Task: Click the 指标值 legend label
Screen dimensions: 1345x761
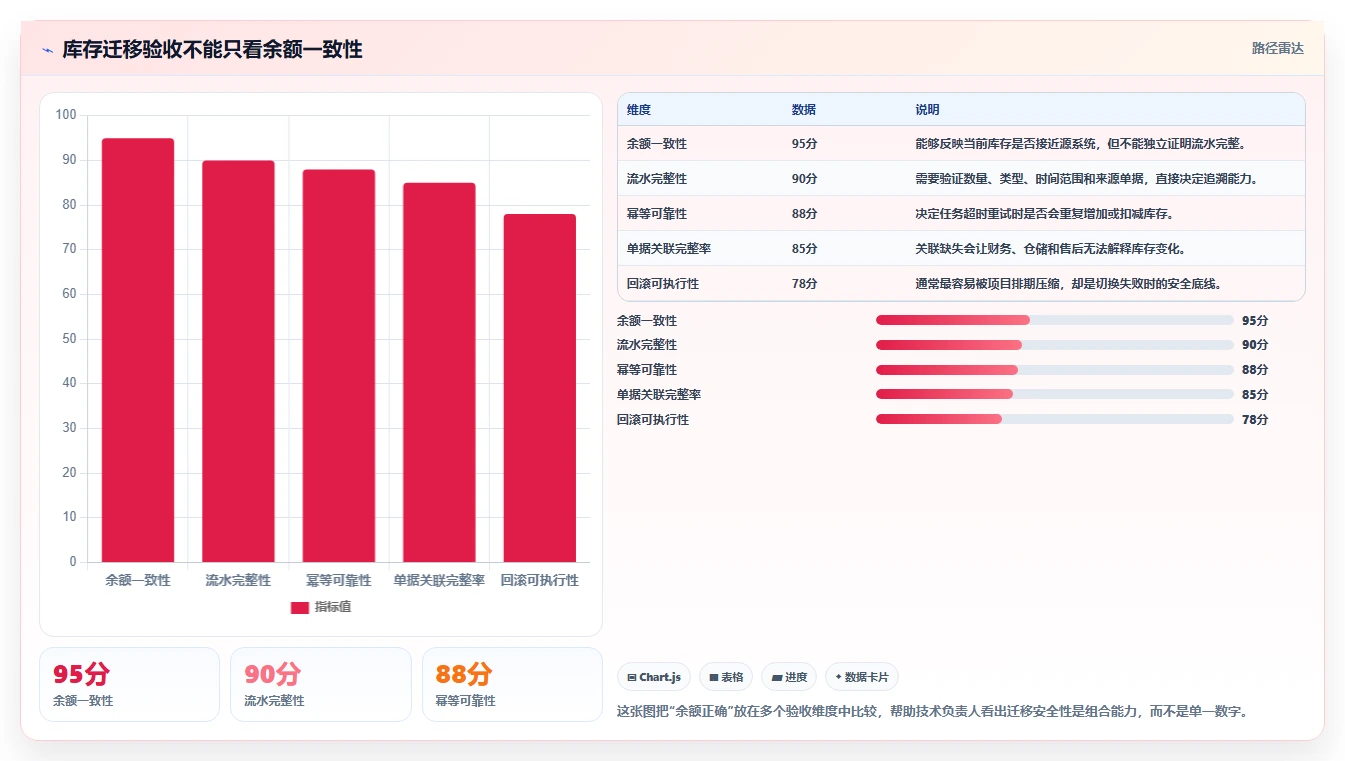Action: click(x=333, y=607)
